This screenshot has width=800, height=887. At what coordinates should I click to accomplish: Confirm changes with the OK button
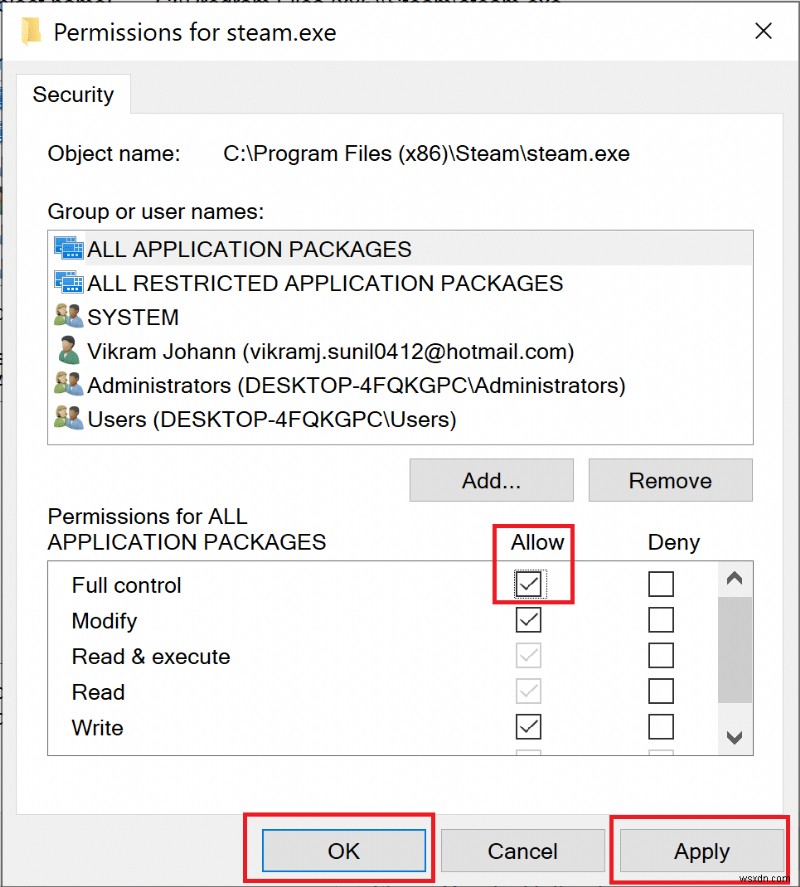click(343, 851)
